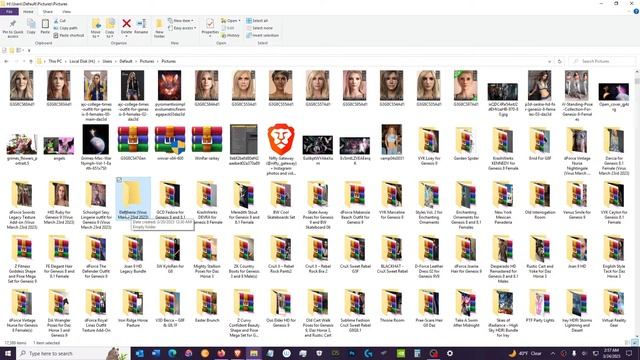640x360 pixels.
Task: Open the weather widget in taskbar
Action: (525, 353)
